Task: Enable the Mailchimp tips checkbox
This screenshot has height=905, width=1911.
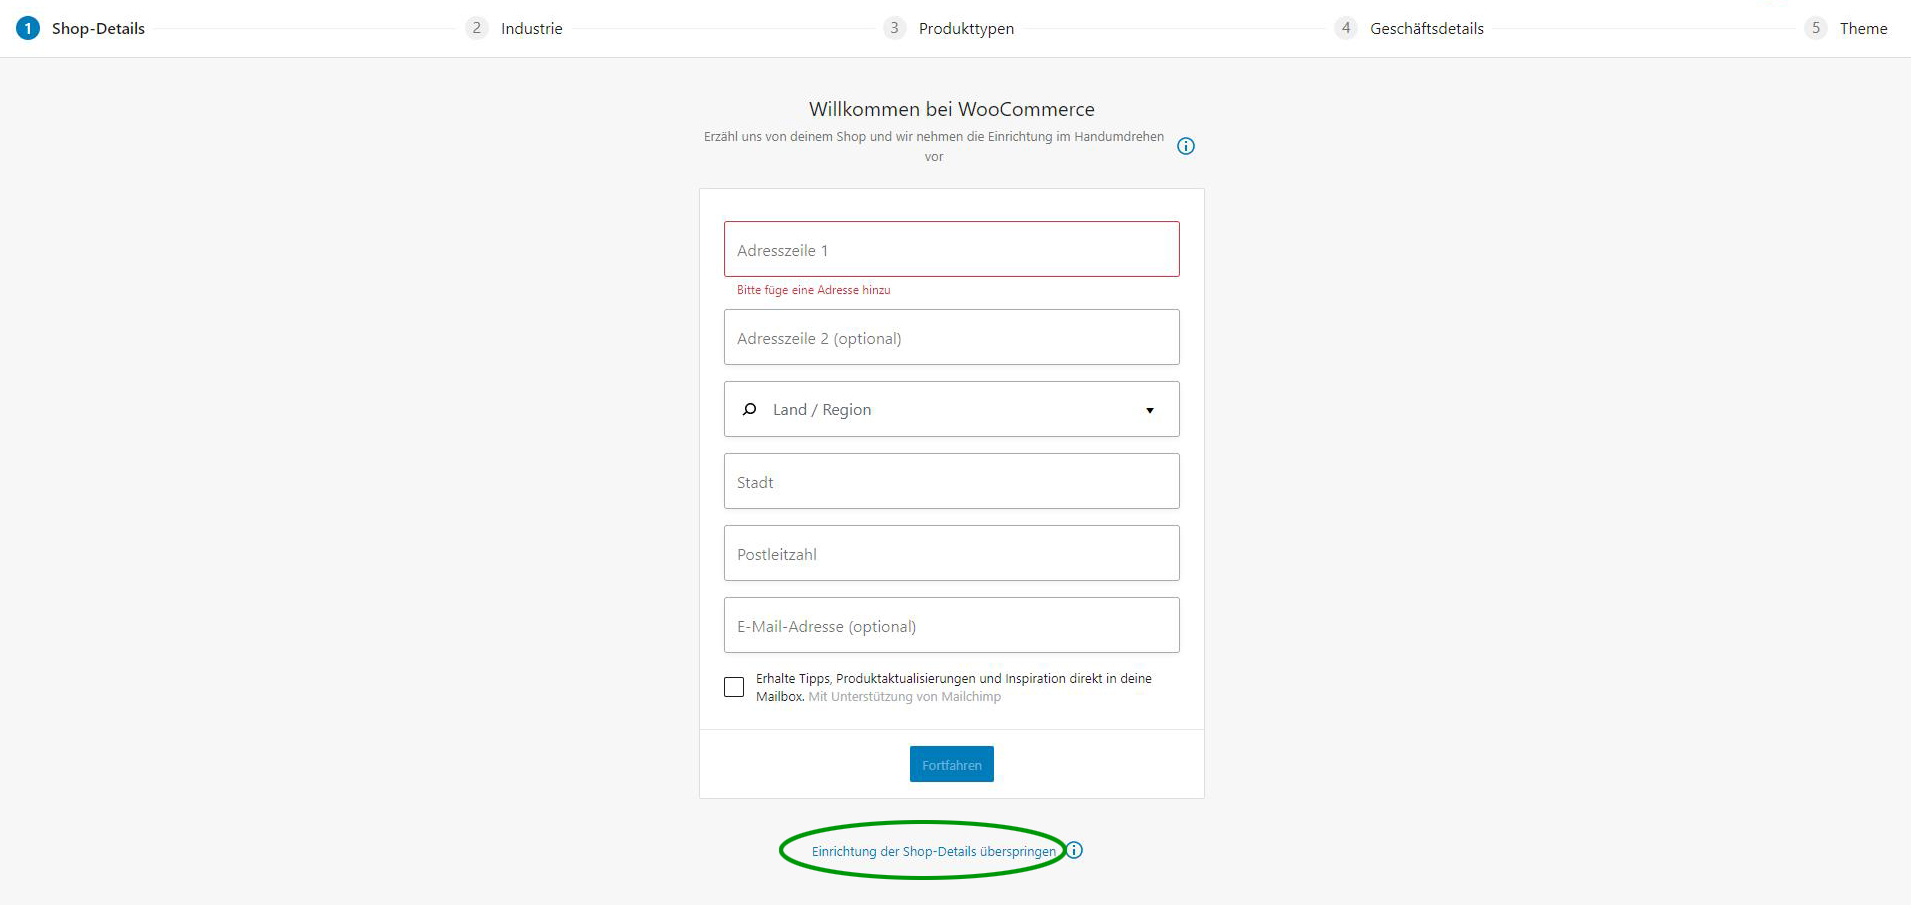Action: click(x=734, y=687)
